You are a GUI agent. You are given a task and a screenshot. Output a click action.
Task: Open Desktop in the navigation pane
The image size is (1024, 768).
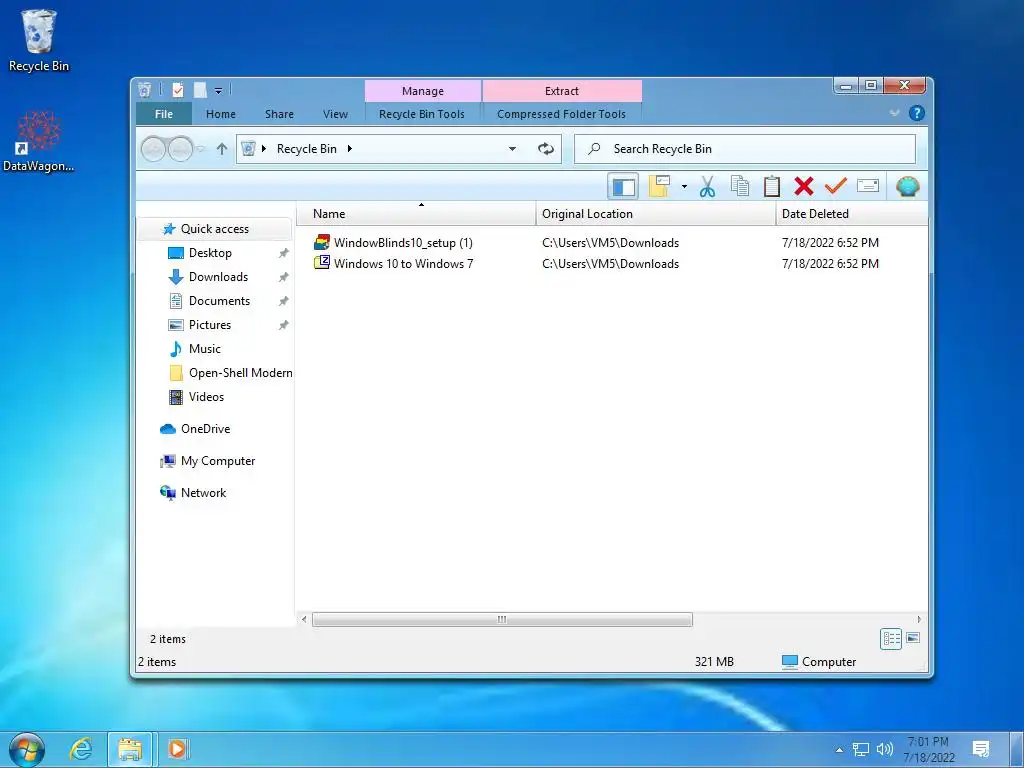210,253
